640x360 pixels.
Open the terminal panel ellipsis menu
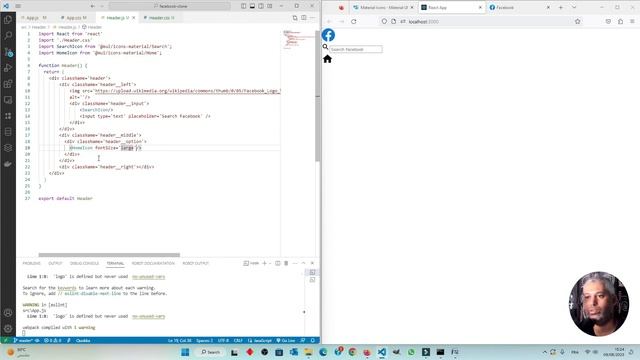295,263
